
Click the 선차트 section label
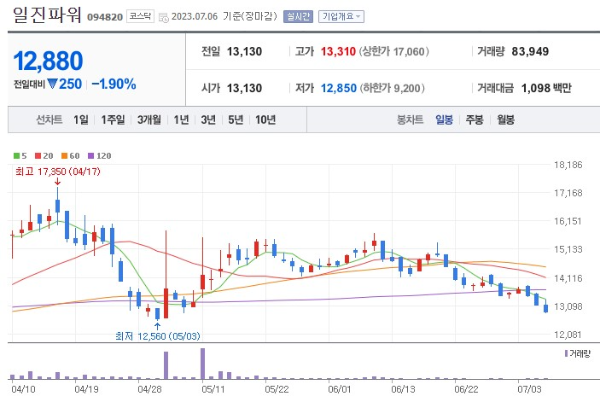(49, 120)
